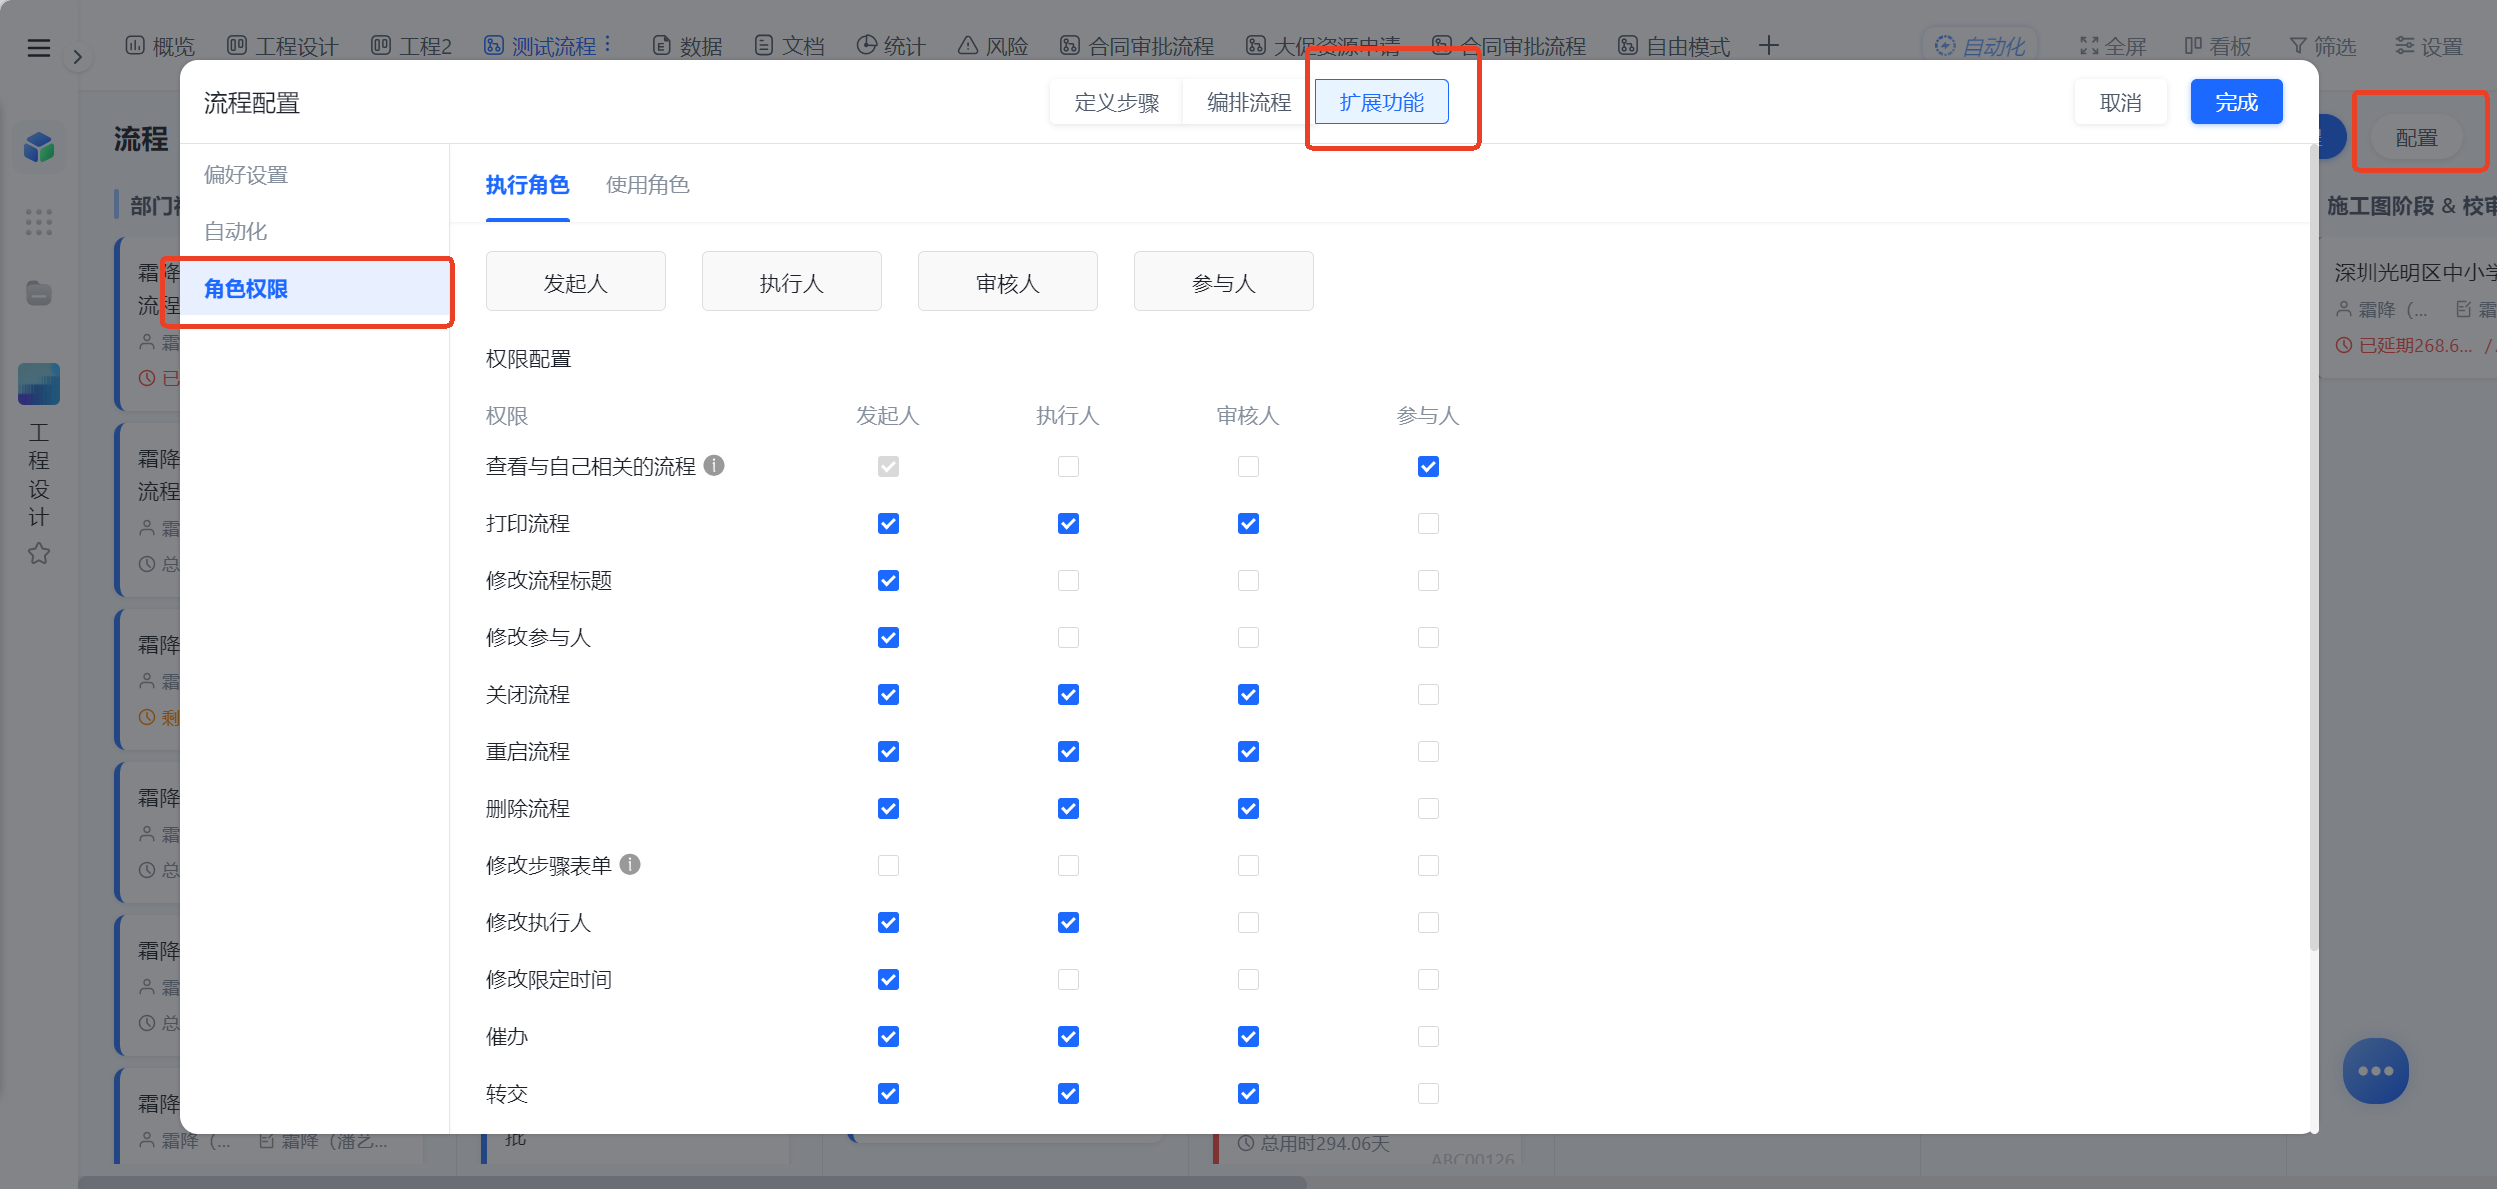Select 角色权限 in left menu
This screenshot has width=2497, height=1189.
(315, 289)
